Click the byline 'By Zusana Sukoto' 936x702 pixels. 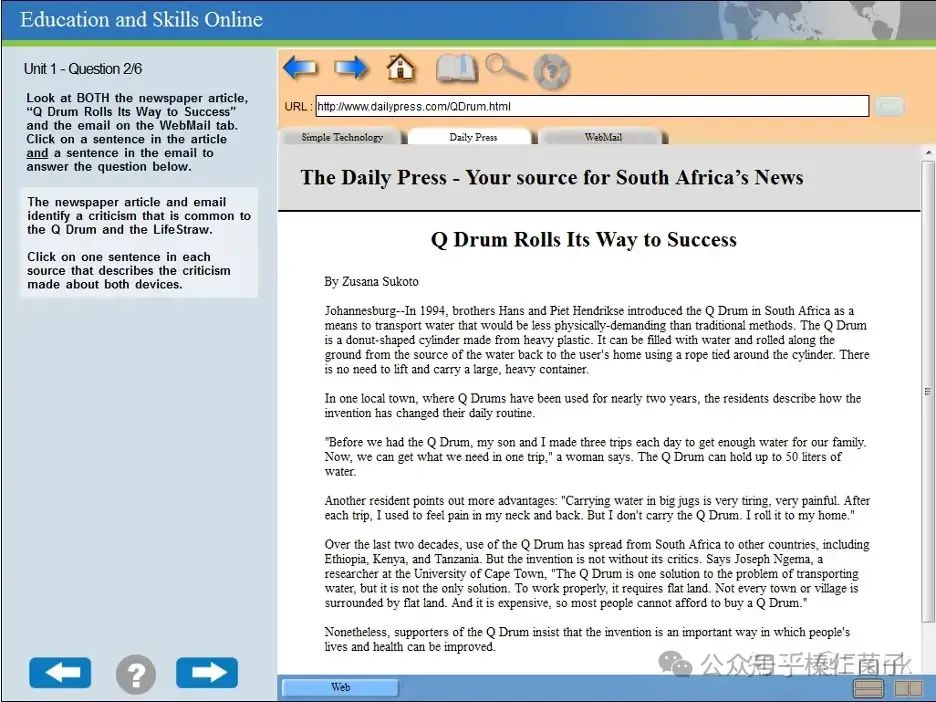coord(371,282)
